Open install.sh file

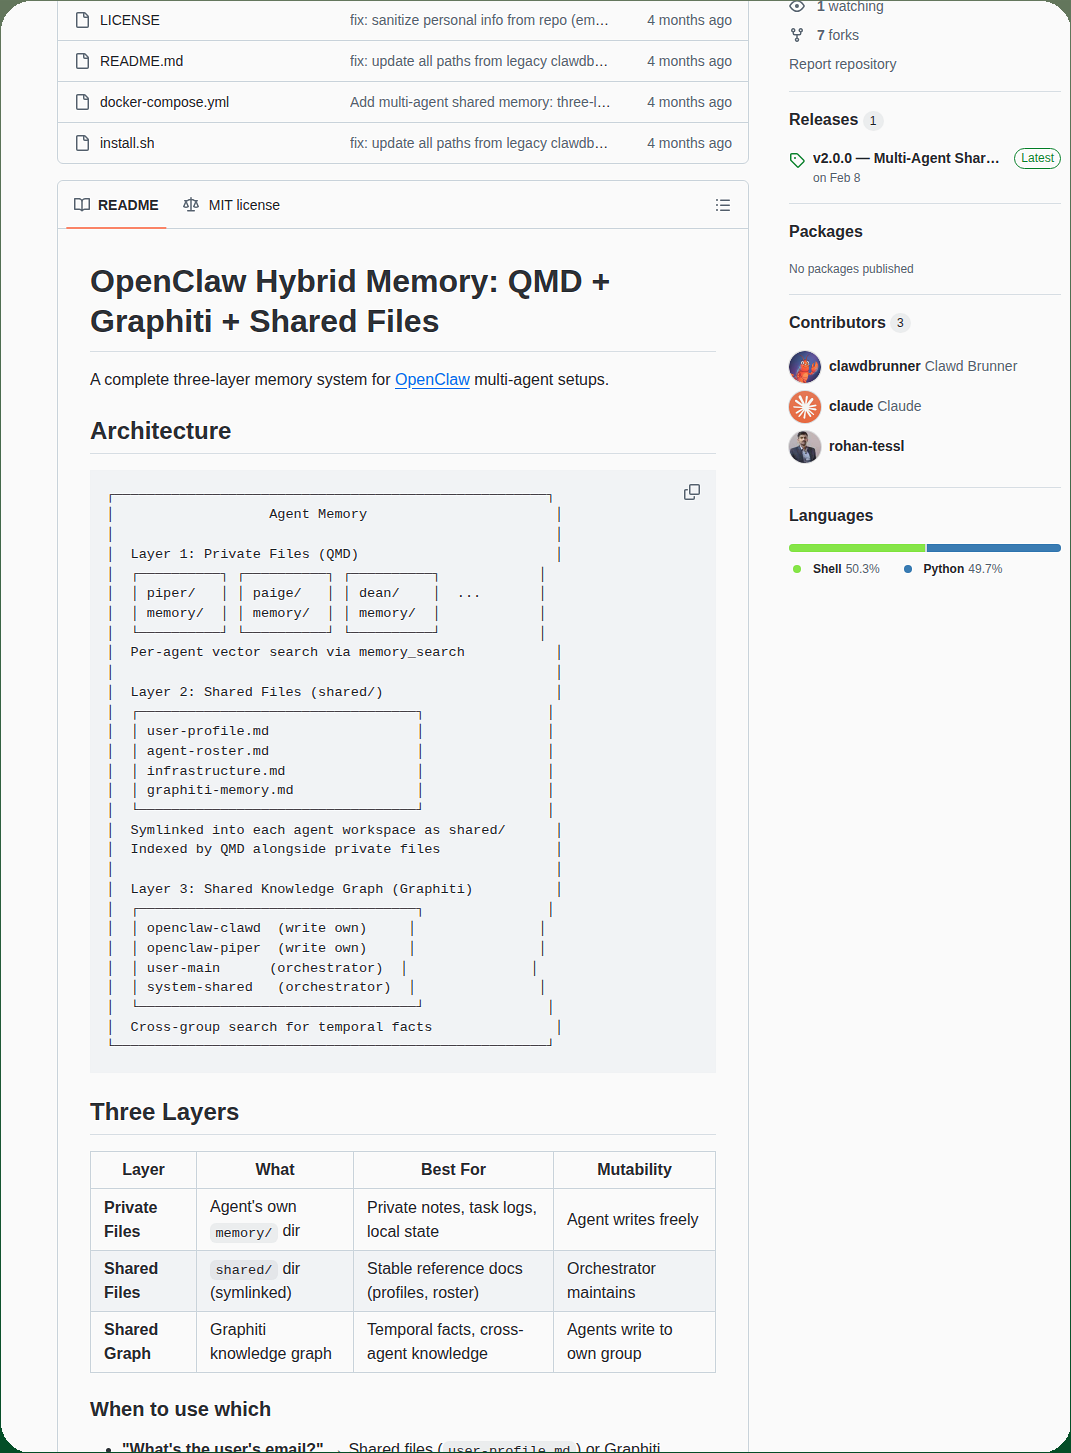point(127,143)
